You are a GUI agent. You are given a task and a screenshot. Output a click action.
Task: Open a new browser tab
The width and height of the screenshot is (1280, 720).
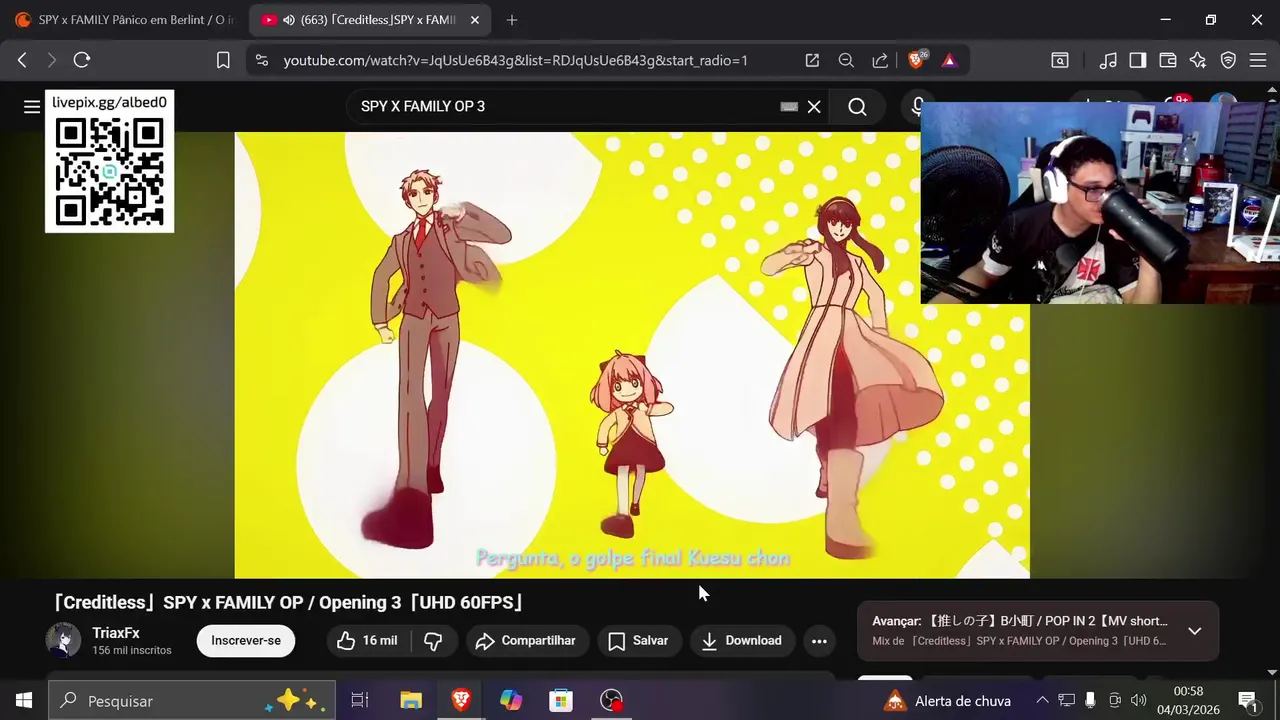(x=512, y=20)
